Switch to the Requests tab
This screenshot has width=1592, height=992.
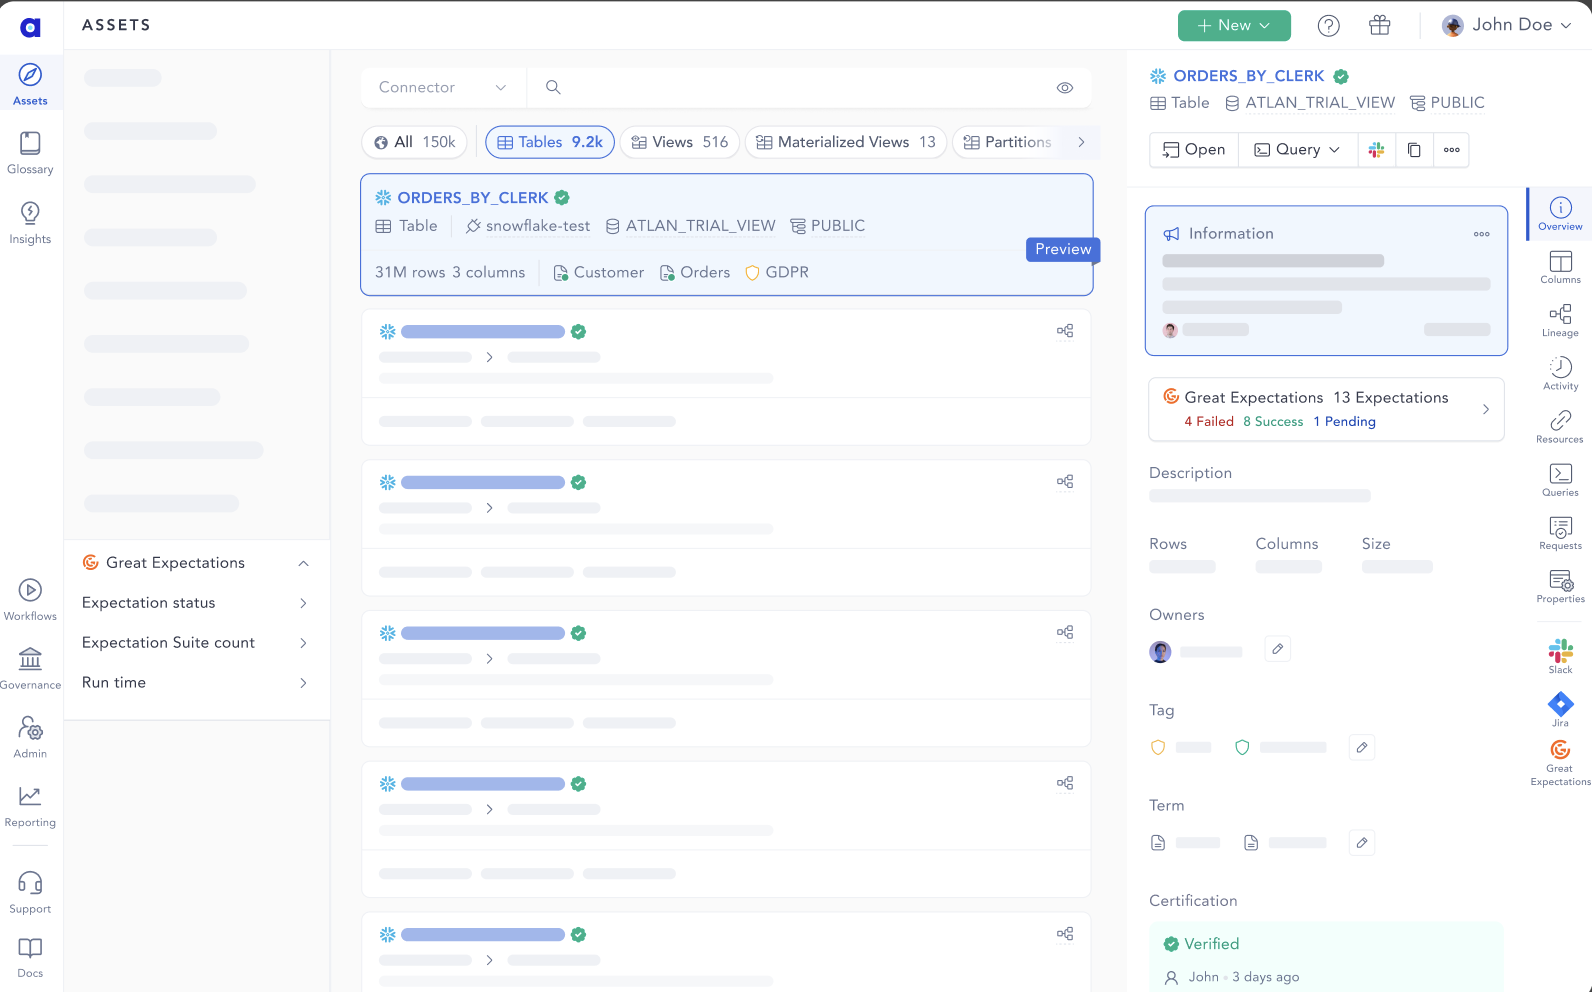[x=1560, y=532]
